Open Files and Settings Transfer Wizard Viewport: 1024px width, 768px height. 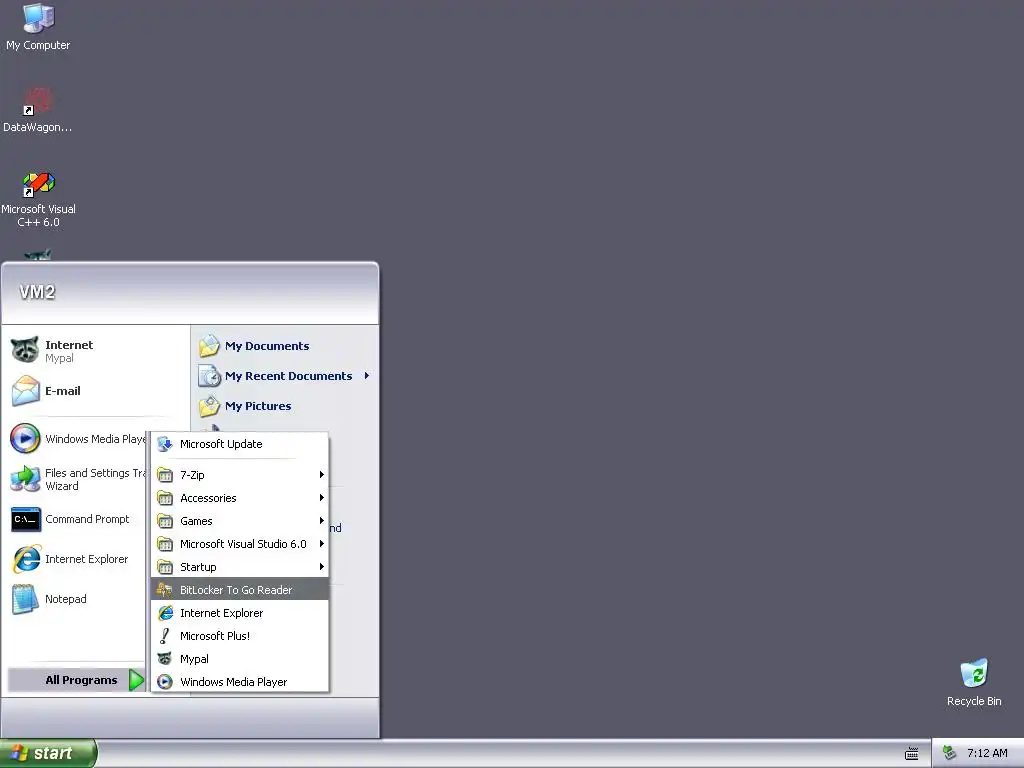click(x=78, y=479)
